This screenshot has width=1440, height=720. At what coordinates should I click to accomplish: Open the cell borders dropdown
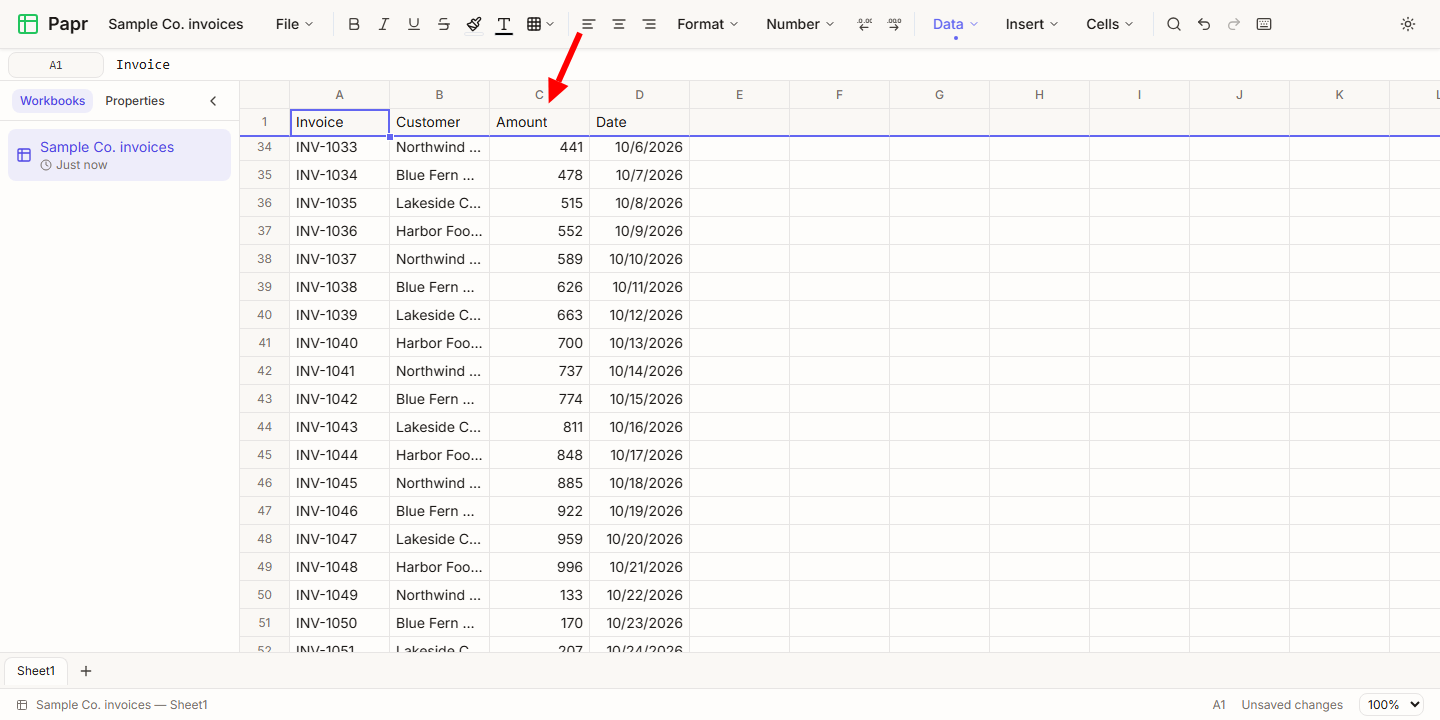click(x=541, y=24)
